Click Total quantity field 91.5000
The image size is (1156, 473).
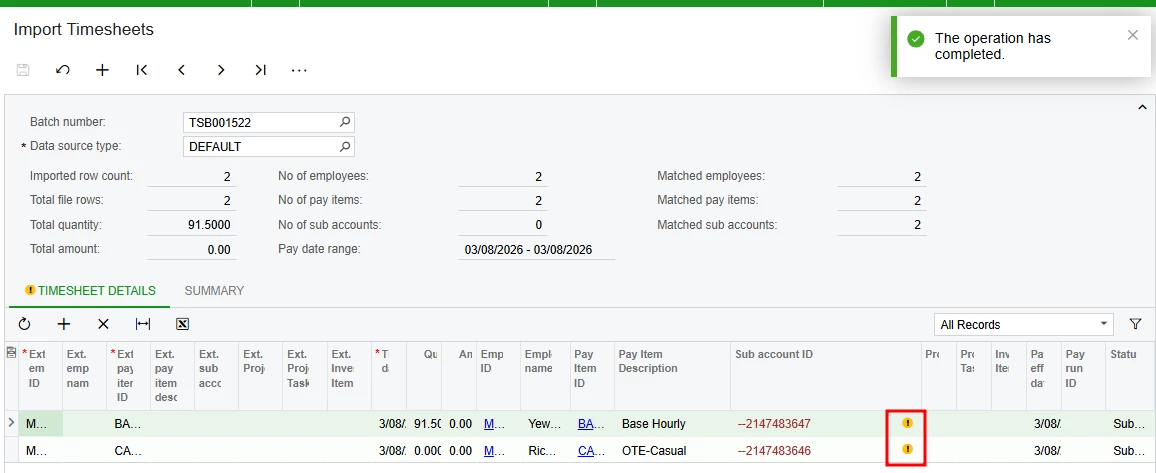tap(192, 225)
